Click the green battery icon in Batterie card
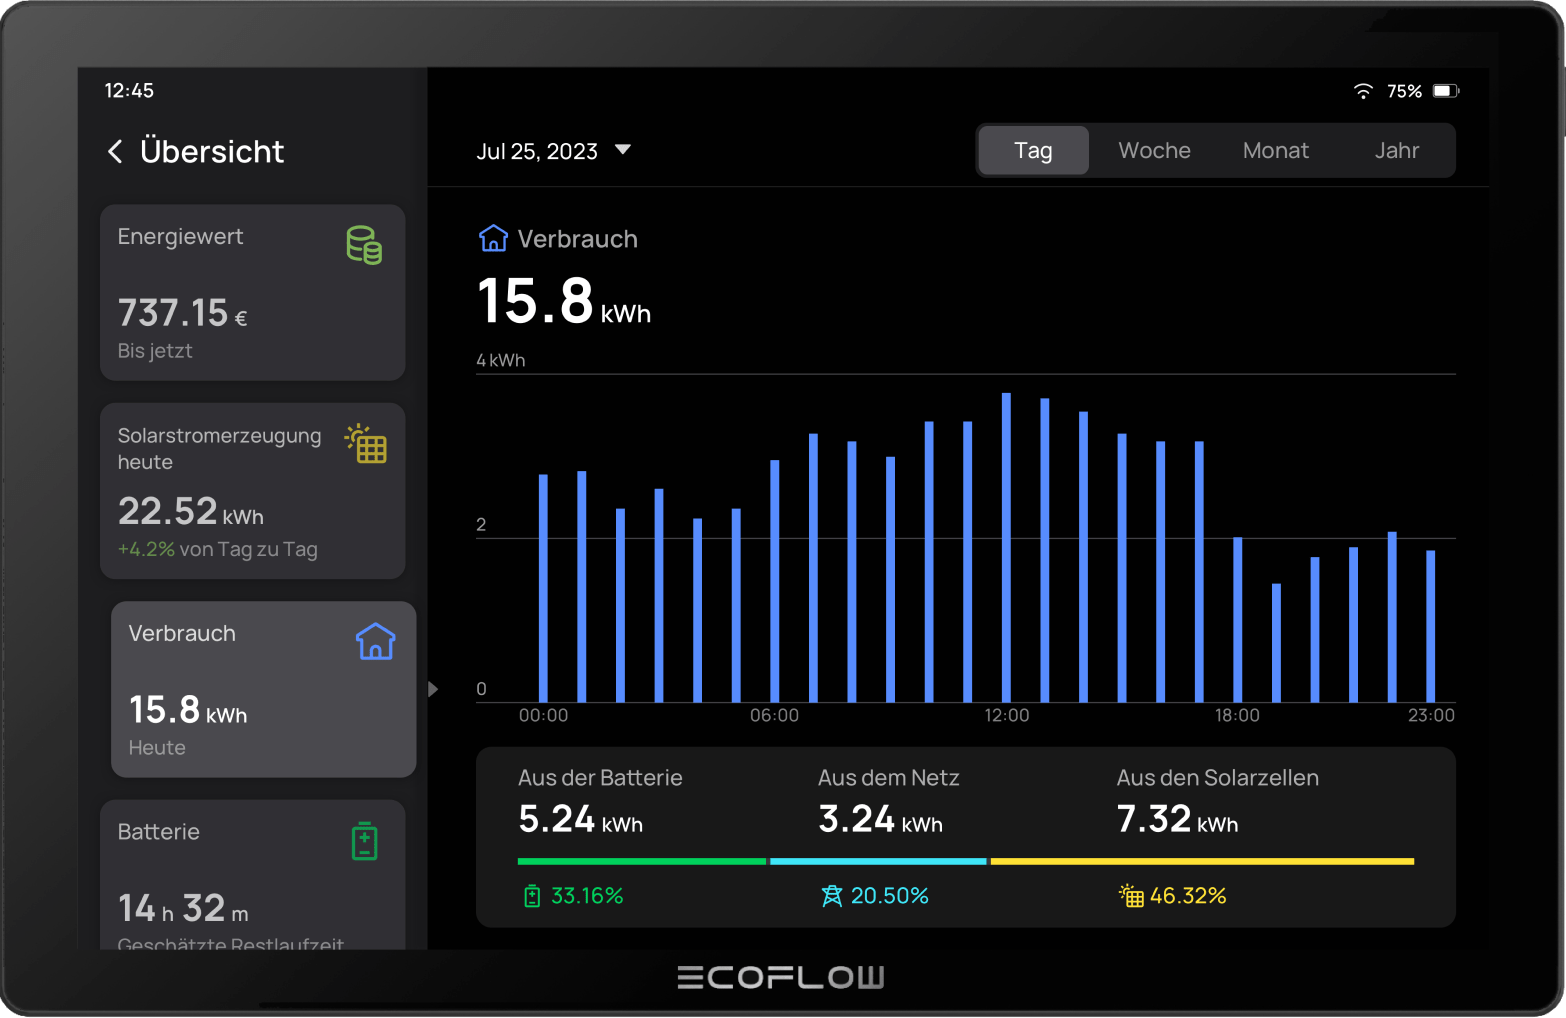Viewport: 1566px width, 1018px height. [364, 841]
